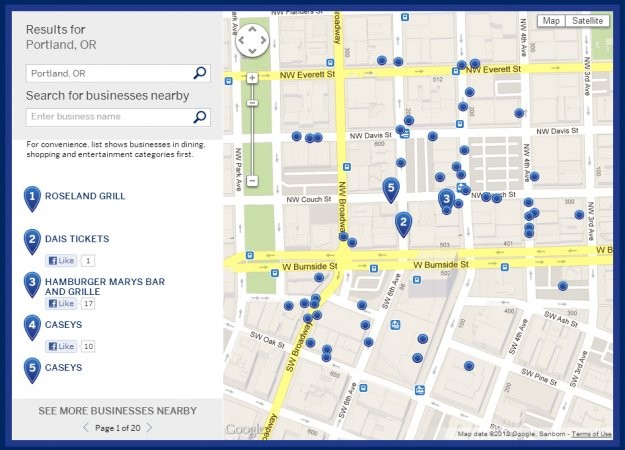
Task: Open the DAIS TICKETS listing
Action: tap(77, 239)
